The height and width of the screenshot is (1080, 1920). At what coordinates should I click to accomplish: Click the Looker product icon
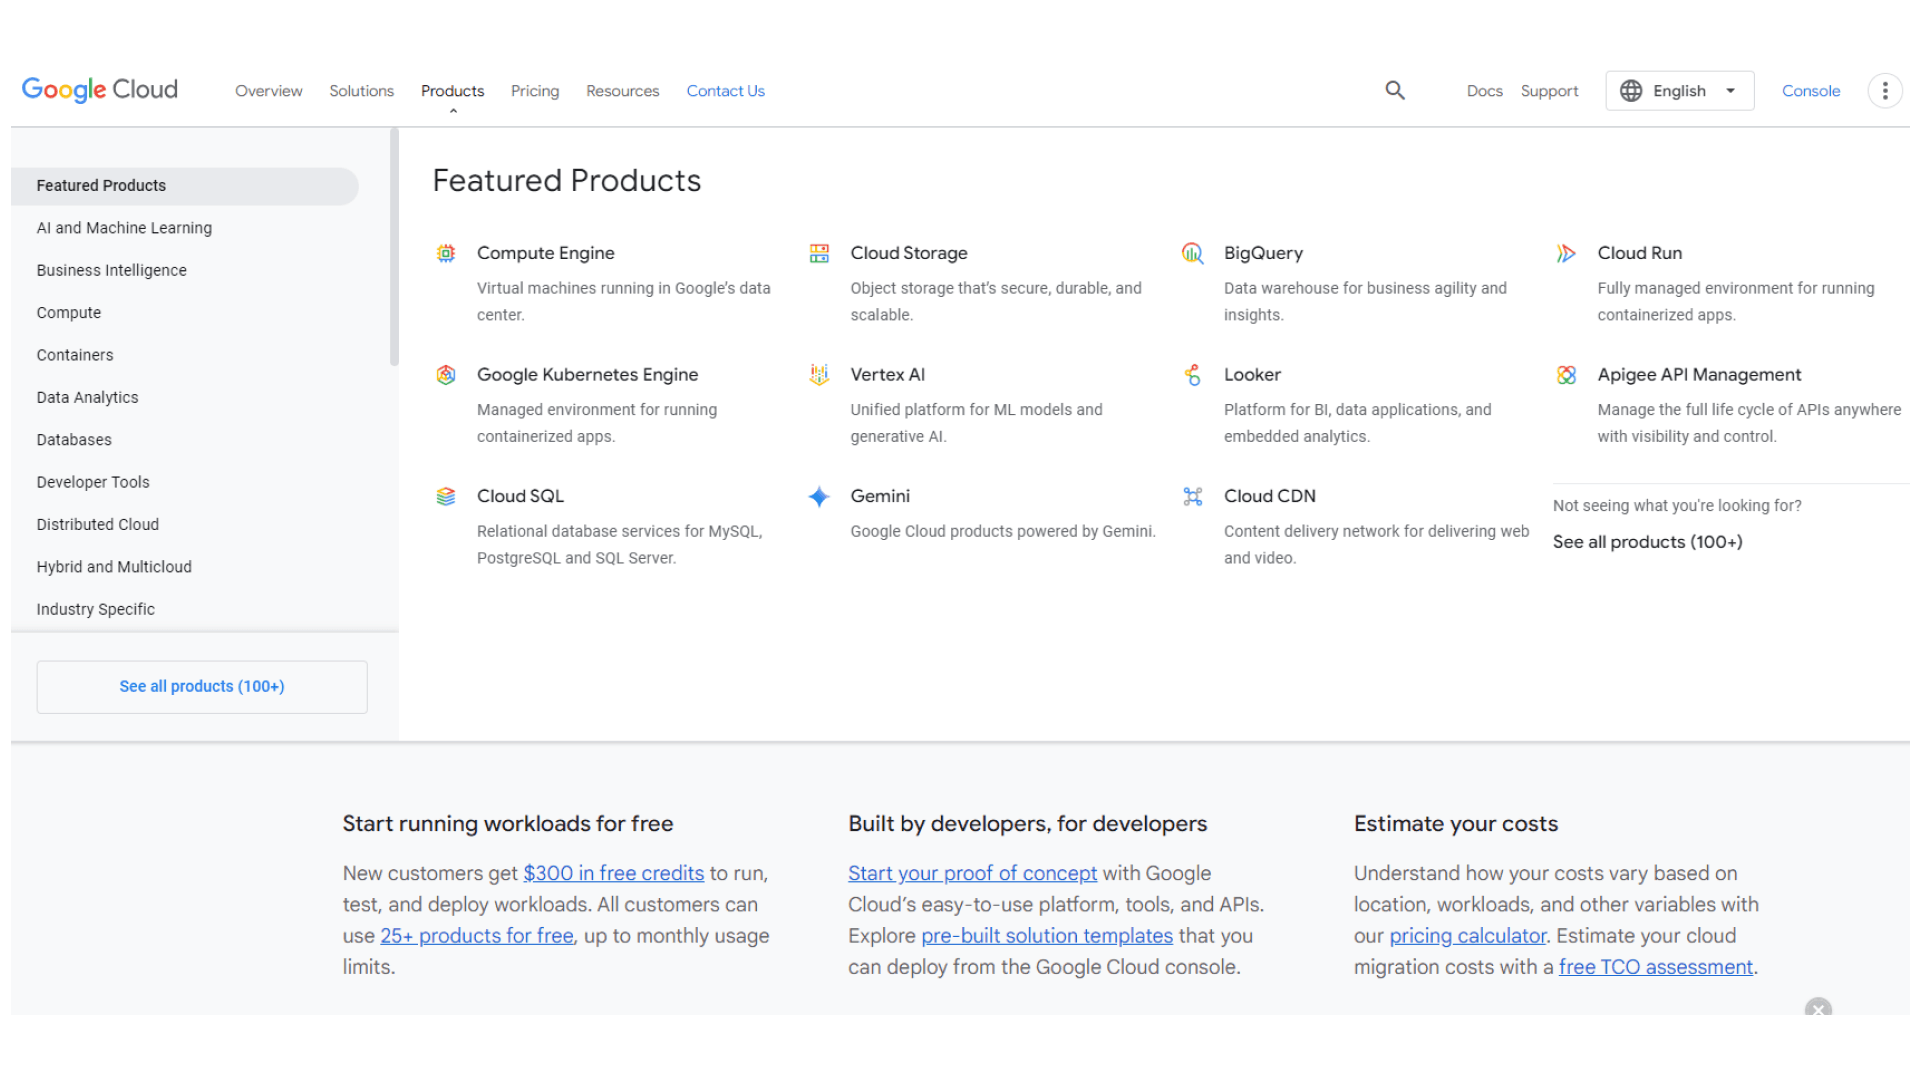coord(1193,375)
